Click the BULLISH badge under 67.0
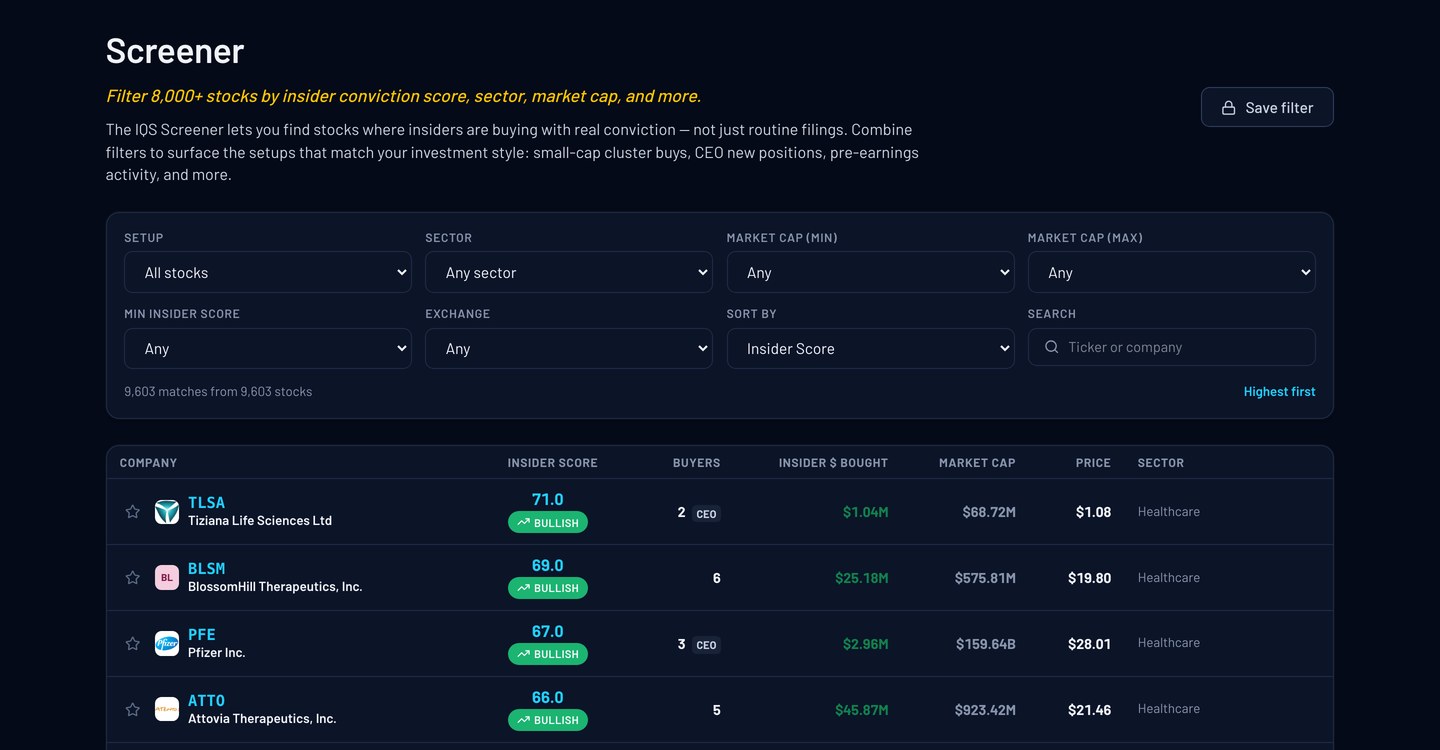This screenshot has height=750, width=1440. [548, 654]
